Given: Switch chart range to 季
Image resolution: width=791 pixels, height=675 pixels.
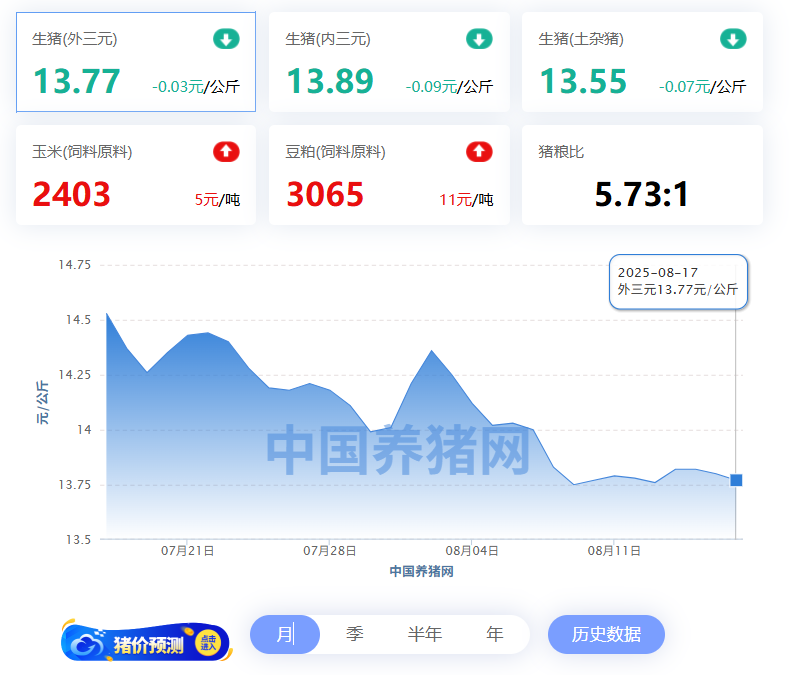Looking at the screenshot, I should [355, 634].
